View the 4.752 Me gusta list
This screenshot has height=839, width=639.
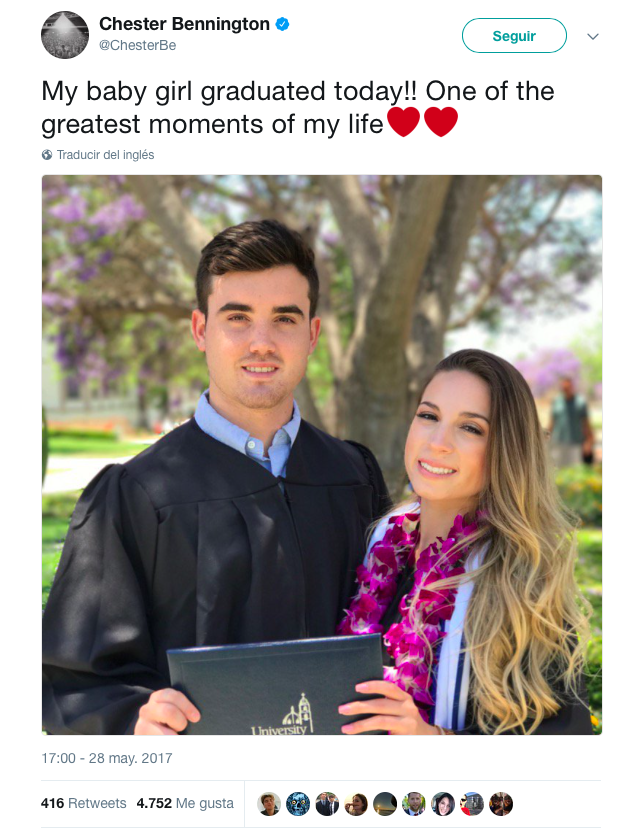click(x=185, y=803)
